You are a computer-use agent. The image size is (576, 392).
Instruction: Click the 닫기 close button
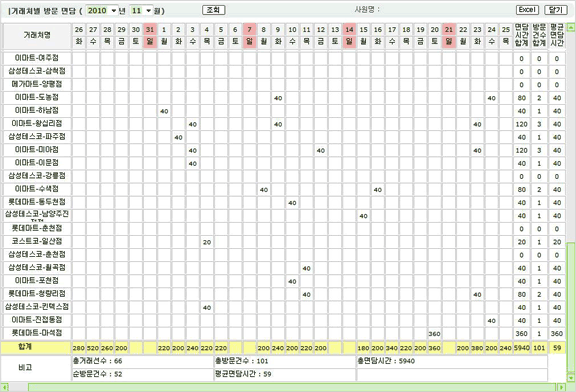tap(556, 10)
